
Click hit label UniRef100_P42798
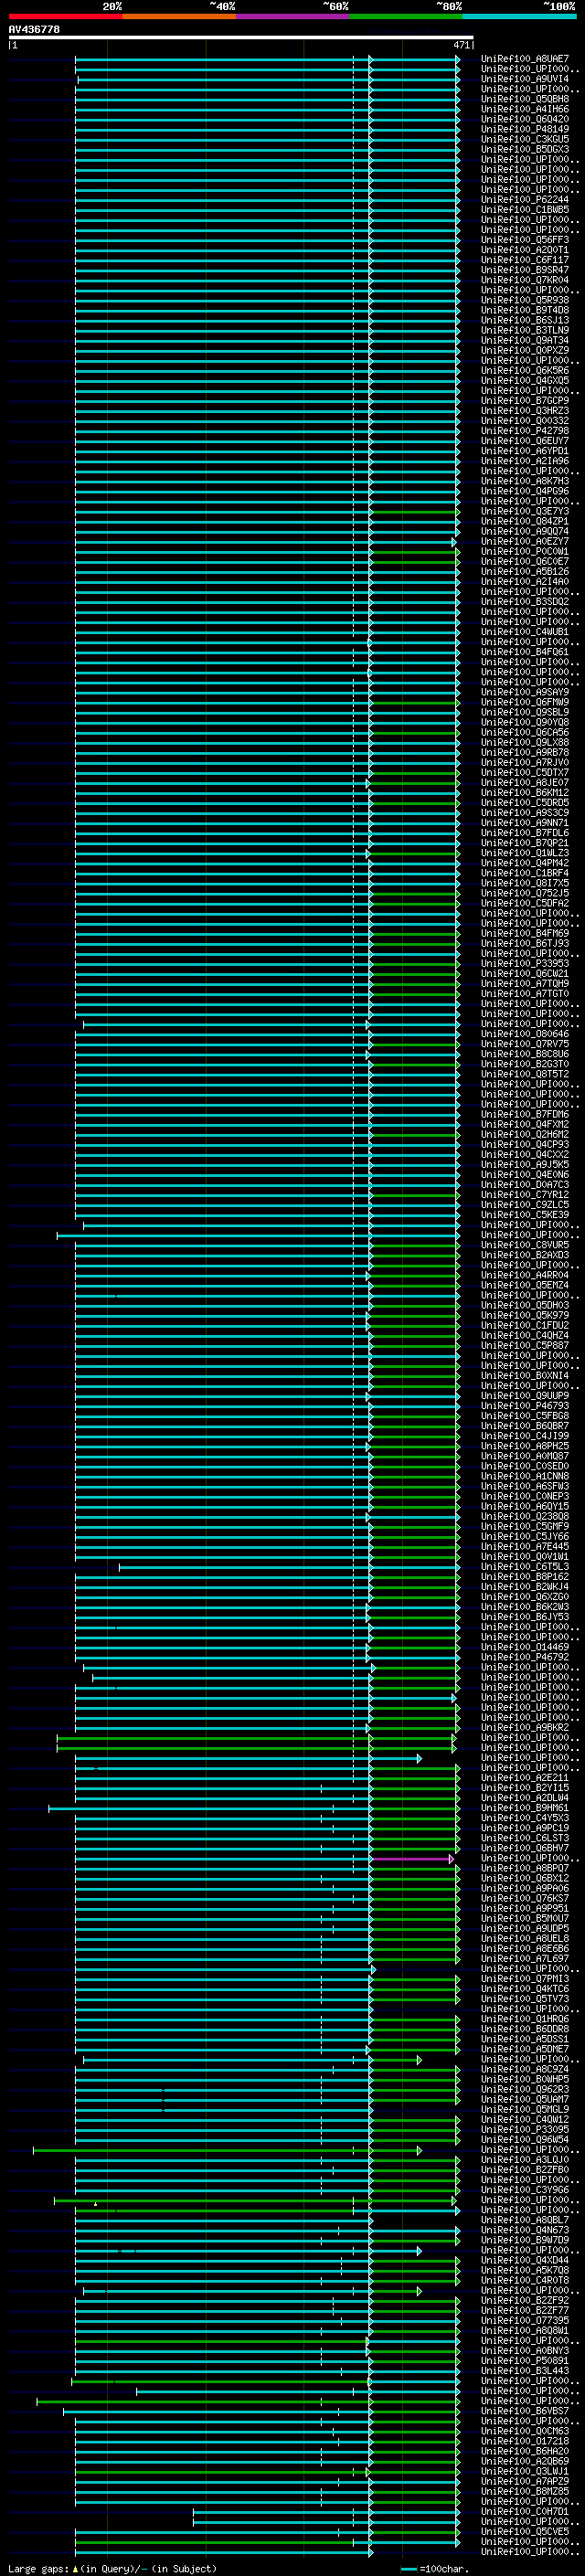[x=525, y=431]
